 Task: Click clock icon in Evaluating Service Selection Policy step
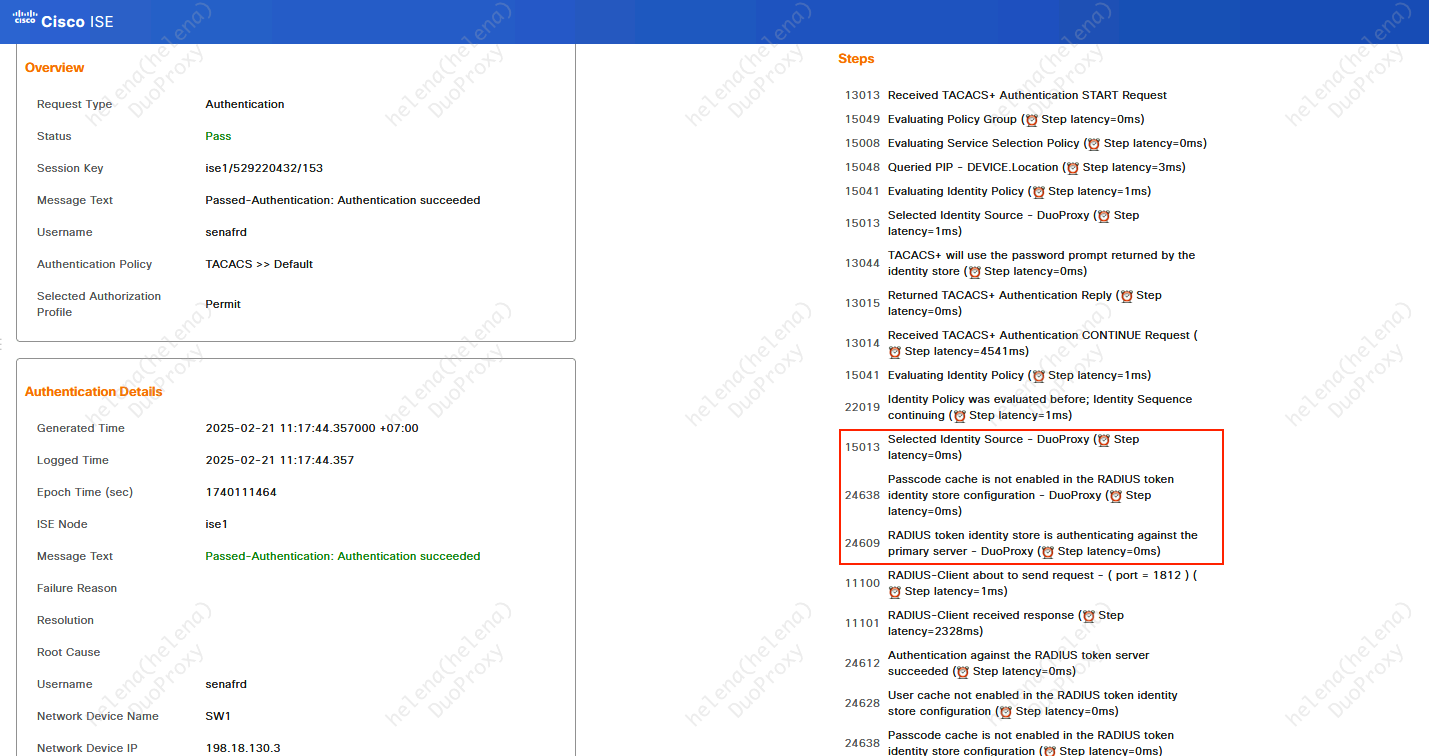tap(1094, 144)
